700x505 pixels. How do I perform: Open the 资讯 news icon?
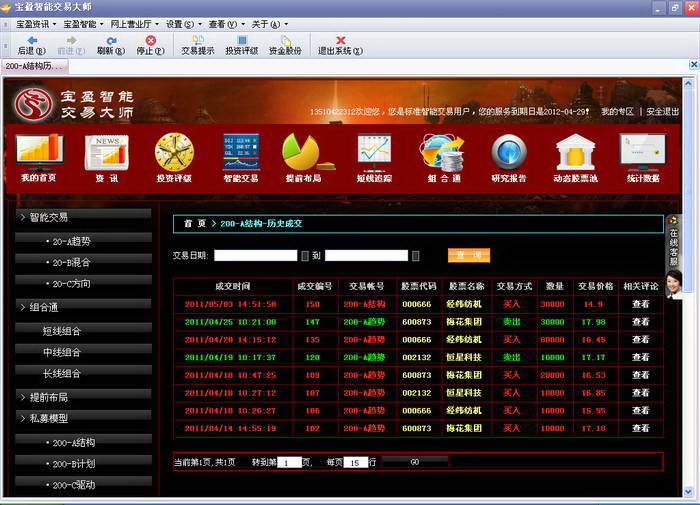coord(107,158)
